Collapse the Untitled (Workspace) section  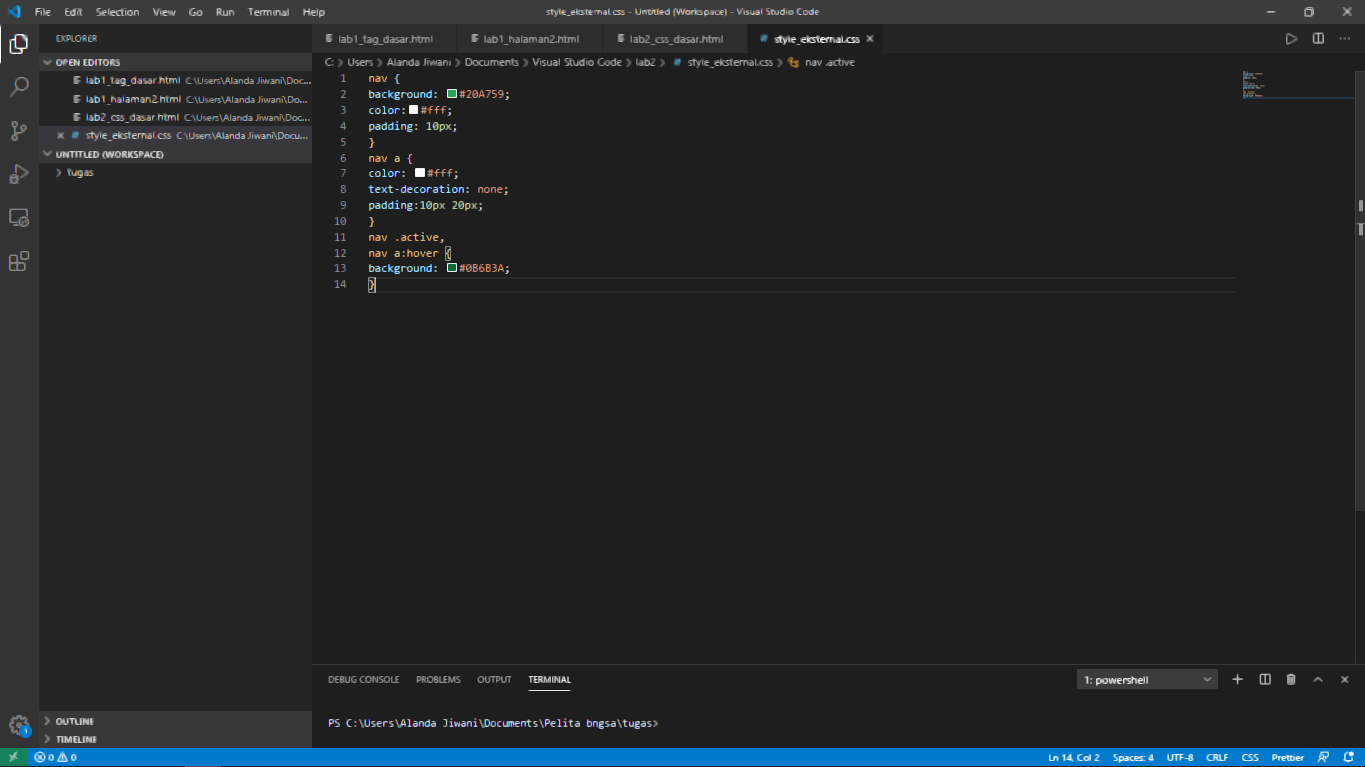tap(176, 155)
